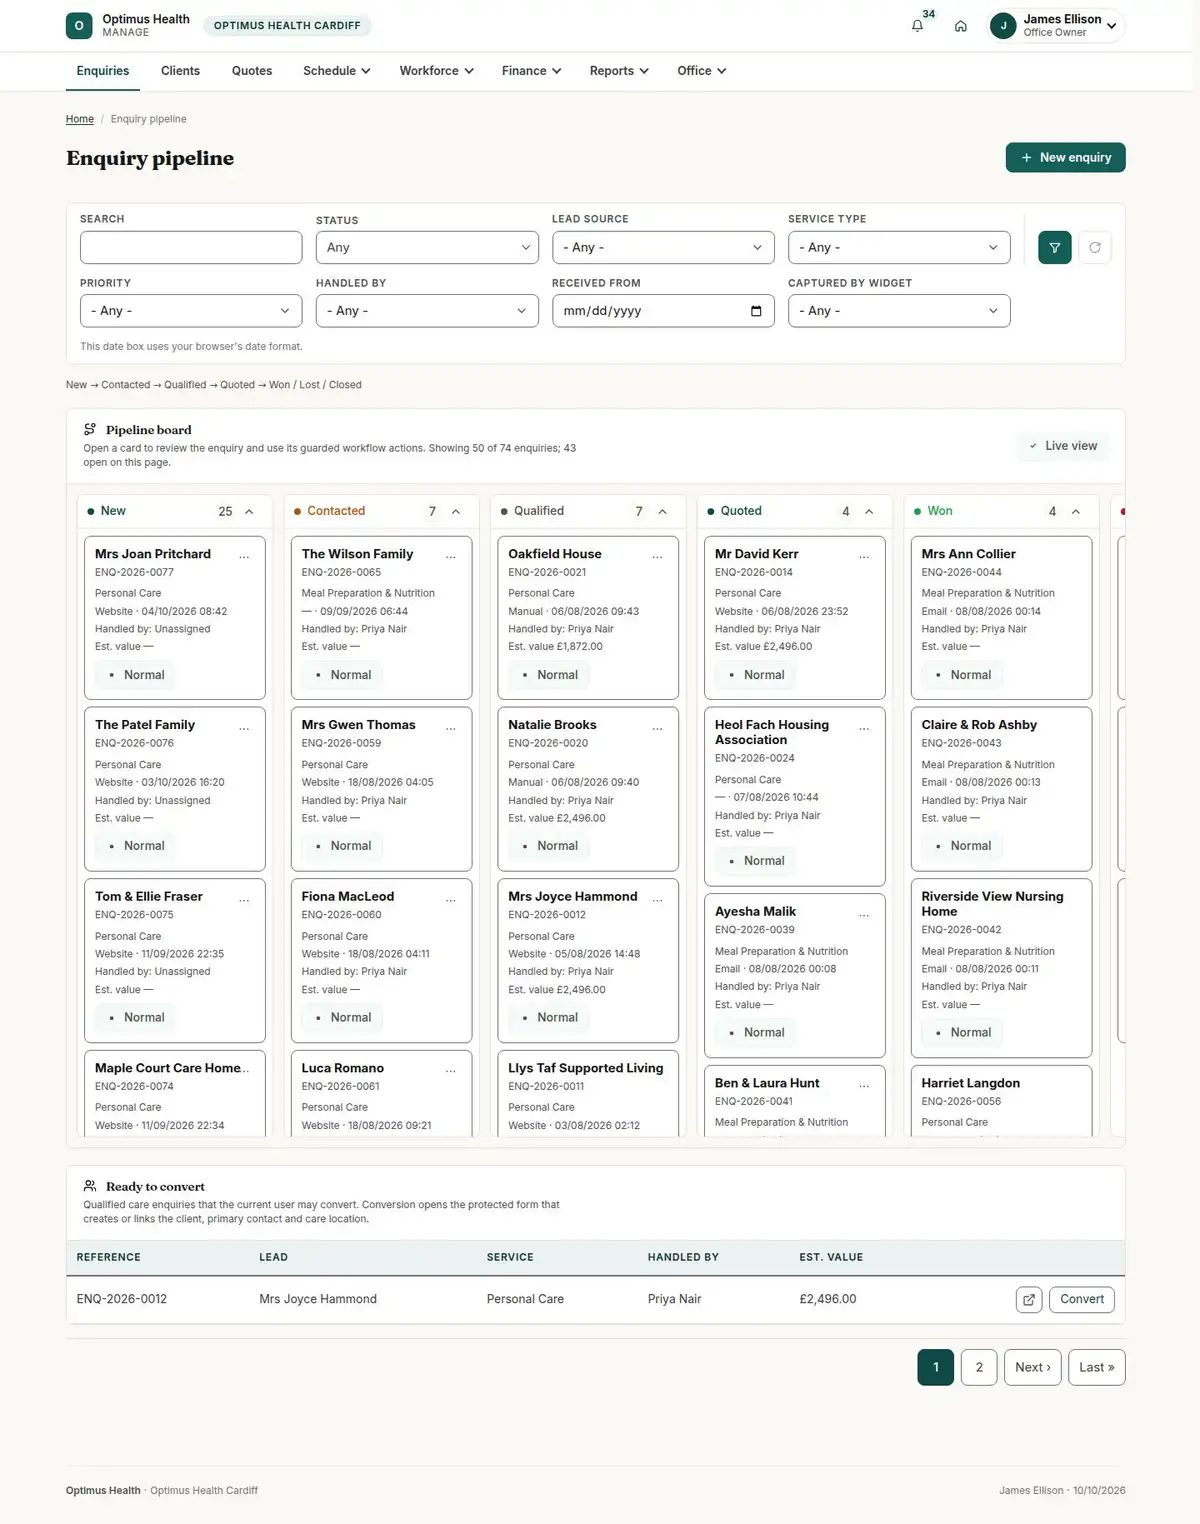The width and height of the screenshot is (1200, 1524).
Task: Open ENQ-2026-0012 in new window icon
Action: (1029, 1299)
